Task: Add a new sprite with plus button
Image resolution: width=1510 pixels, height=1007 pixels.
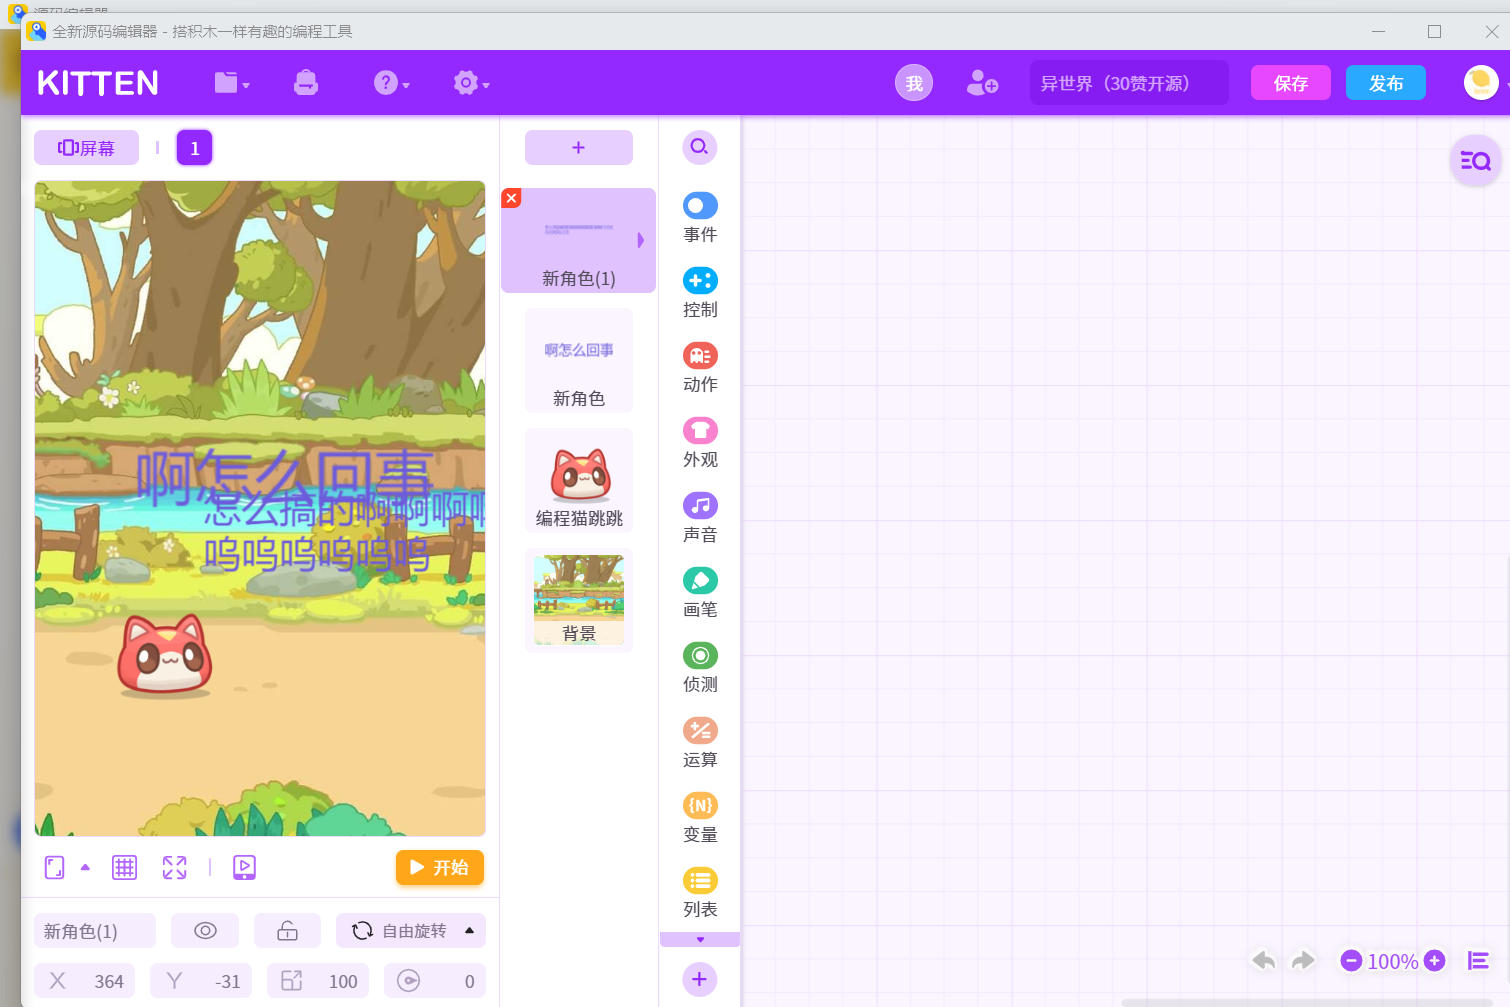Action: 579,147
